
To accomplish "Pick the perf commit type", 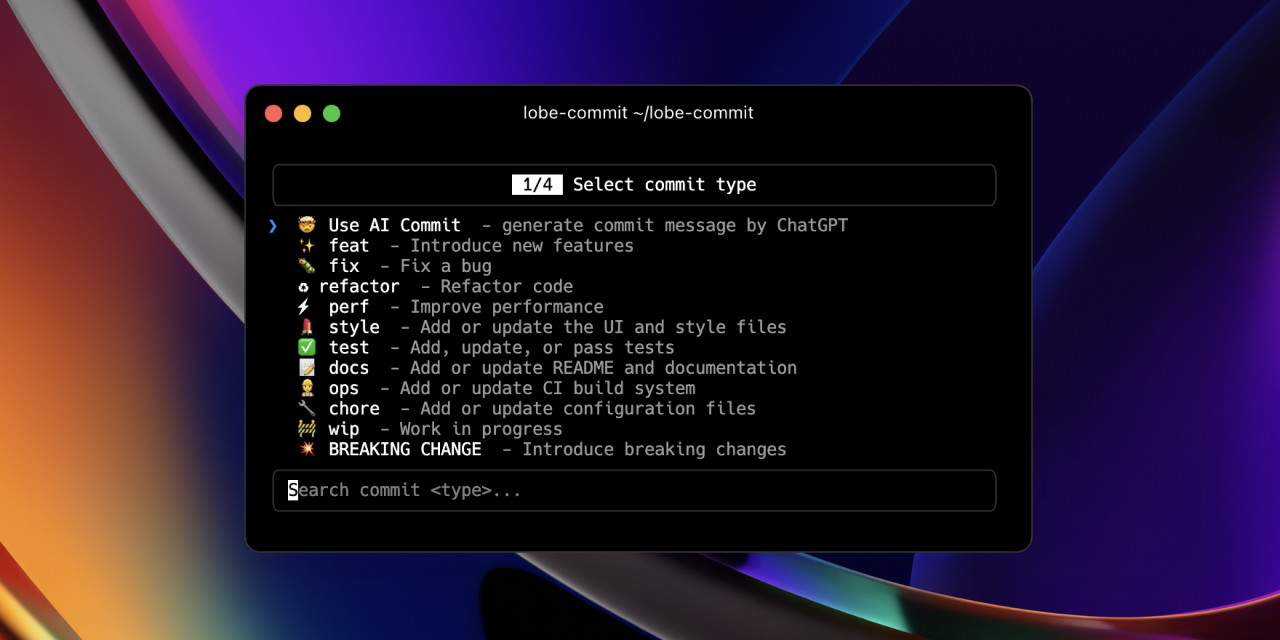I will pos(450,307).
